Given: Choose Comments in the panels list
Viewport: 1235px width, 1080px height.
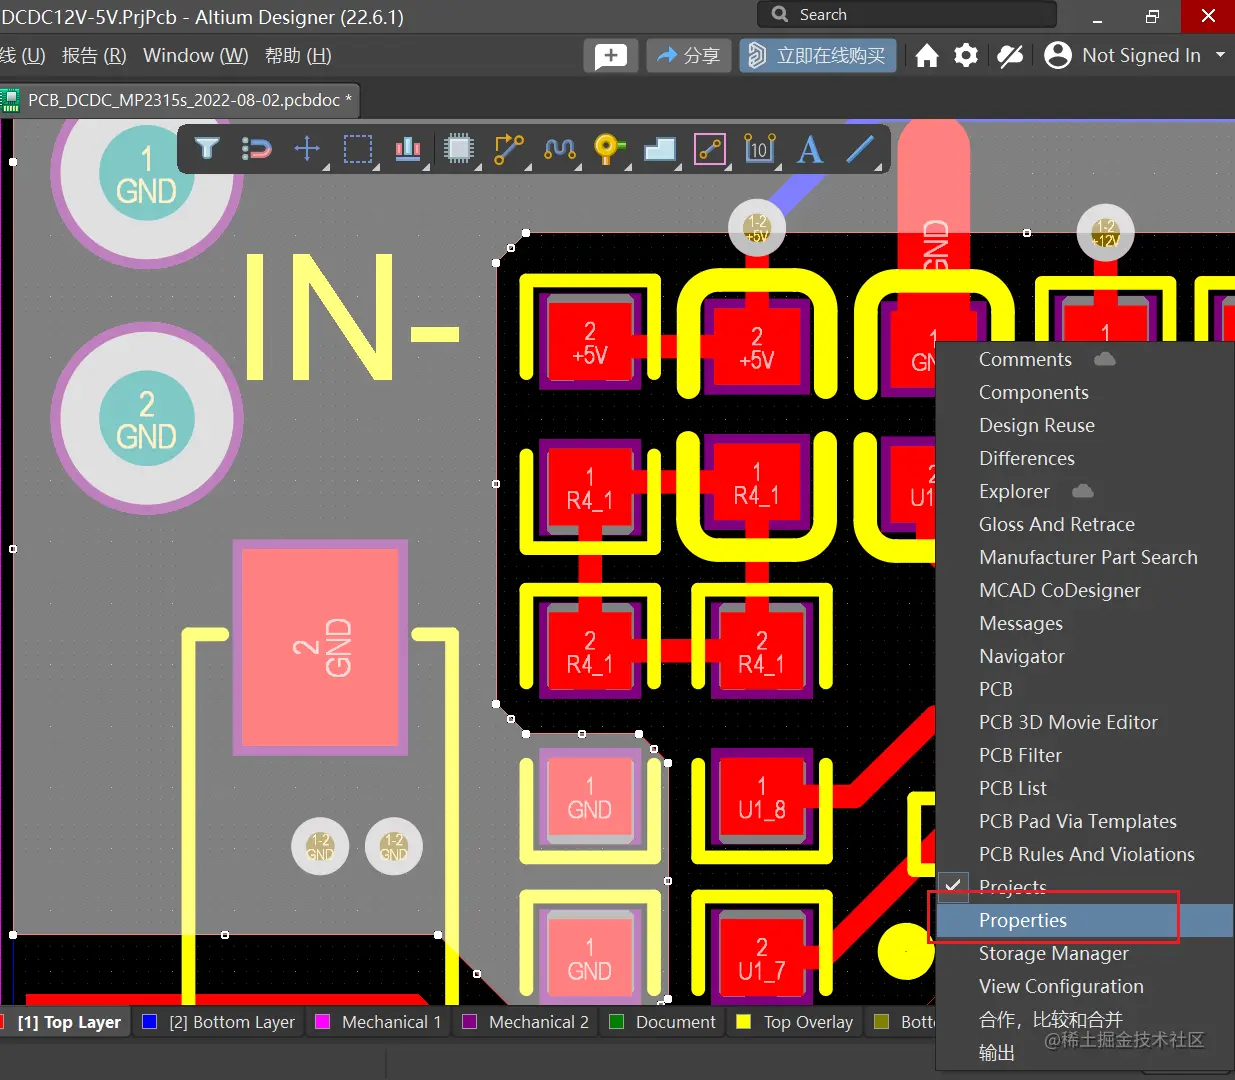Looking at the screenshot, I should (1085, 359).
